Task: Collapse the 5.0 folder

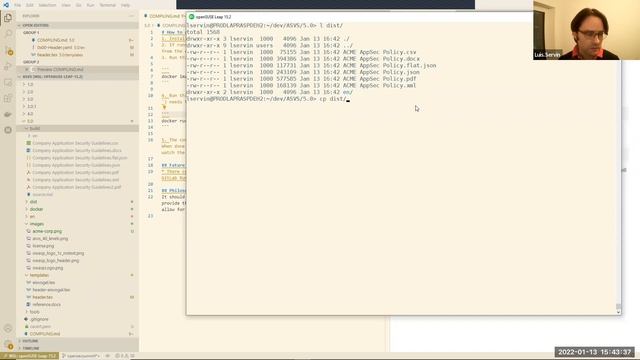Action: click(x=78, y=121)
